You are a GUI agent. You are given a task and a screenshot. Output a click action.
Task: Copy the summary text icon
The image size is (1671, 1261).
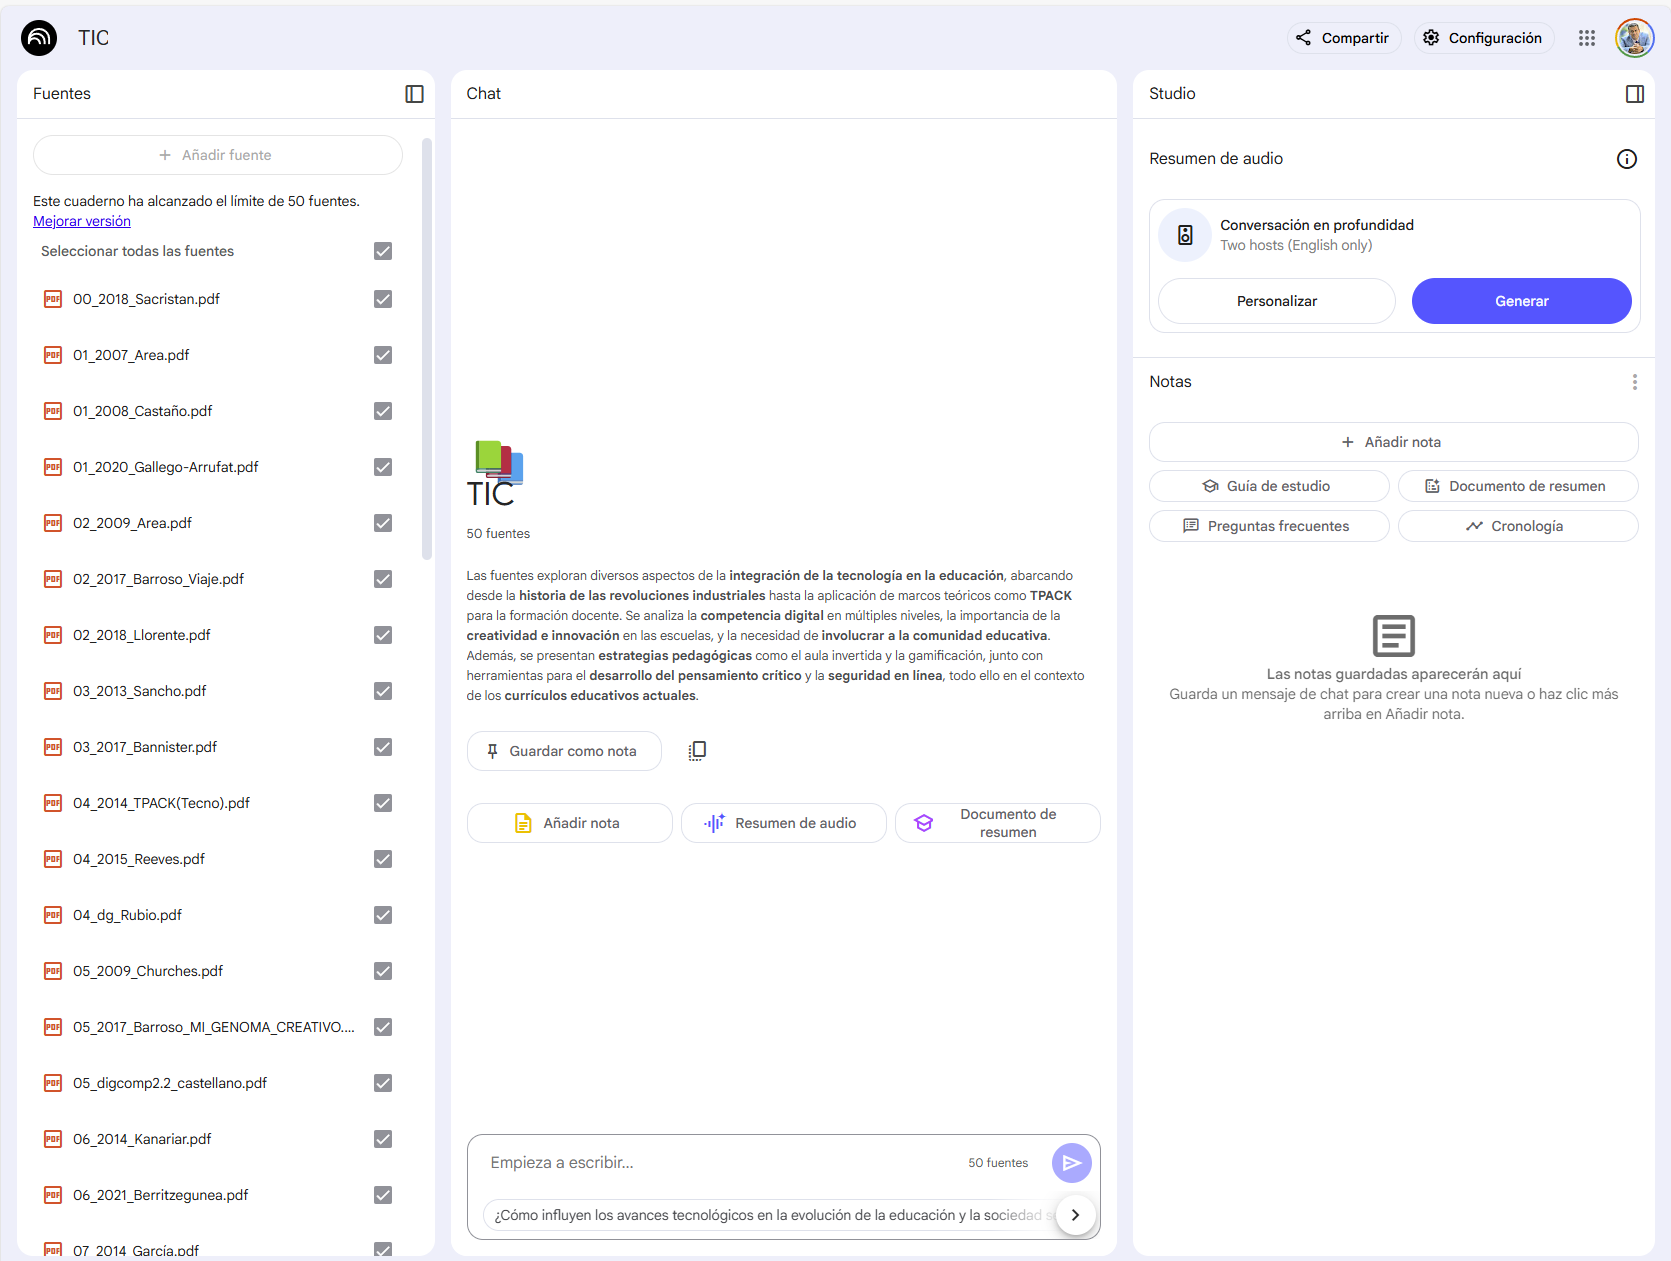[x=697, y=751]
